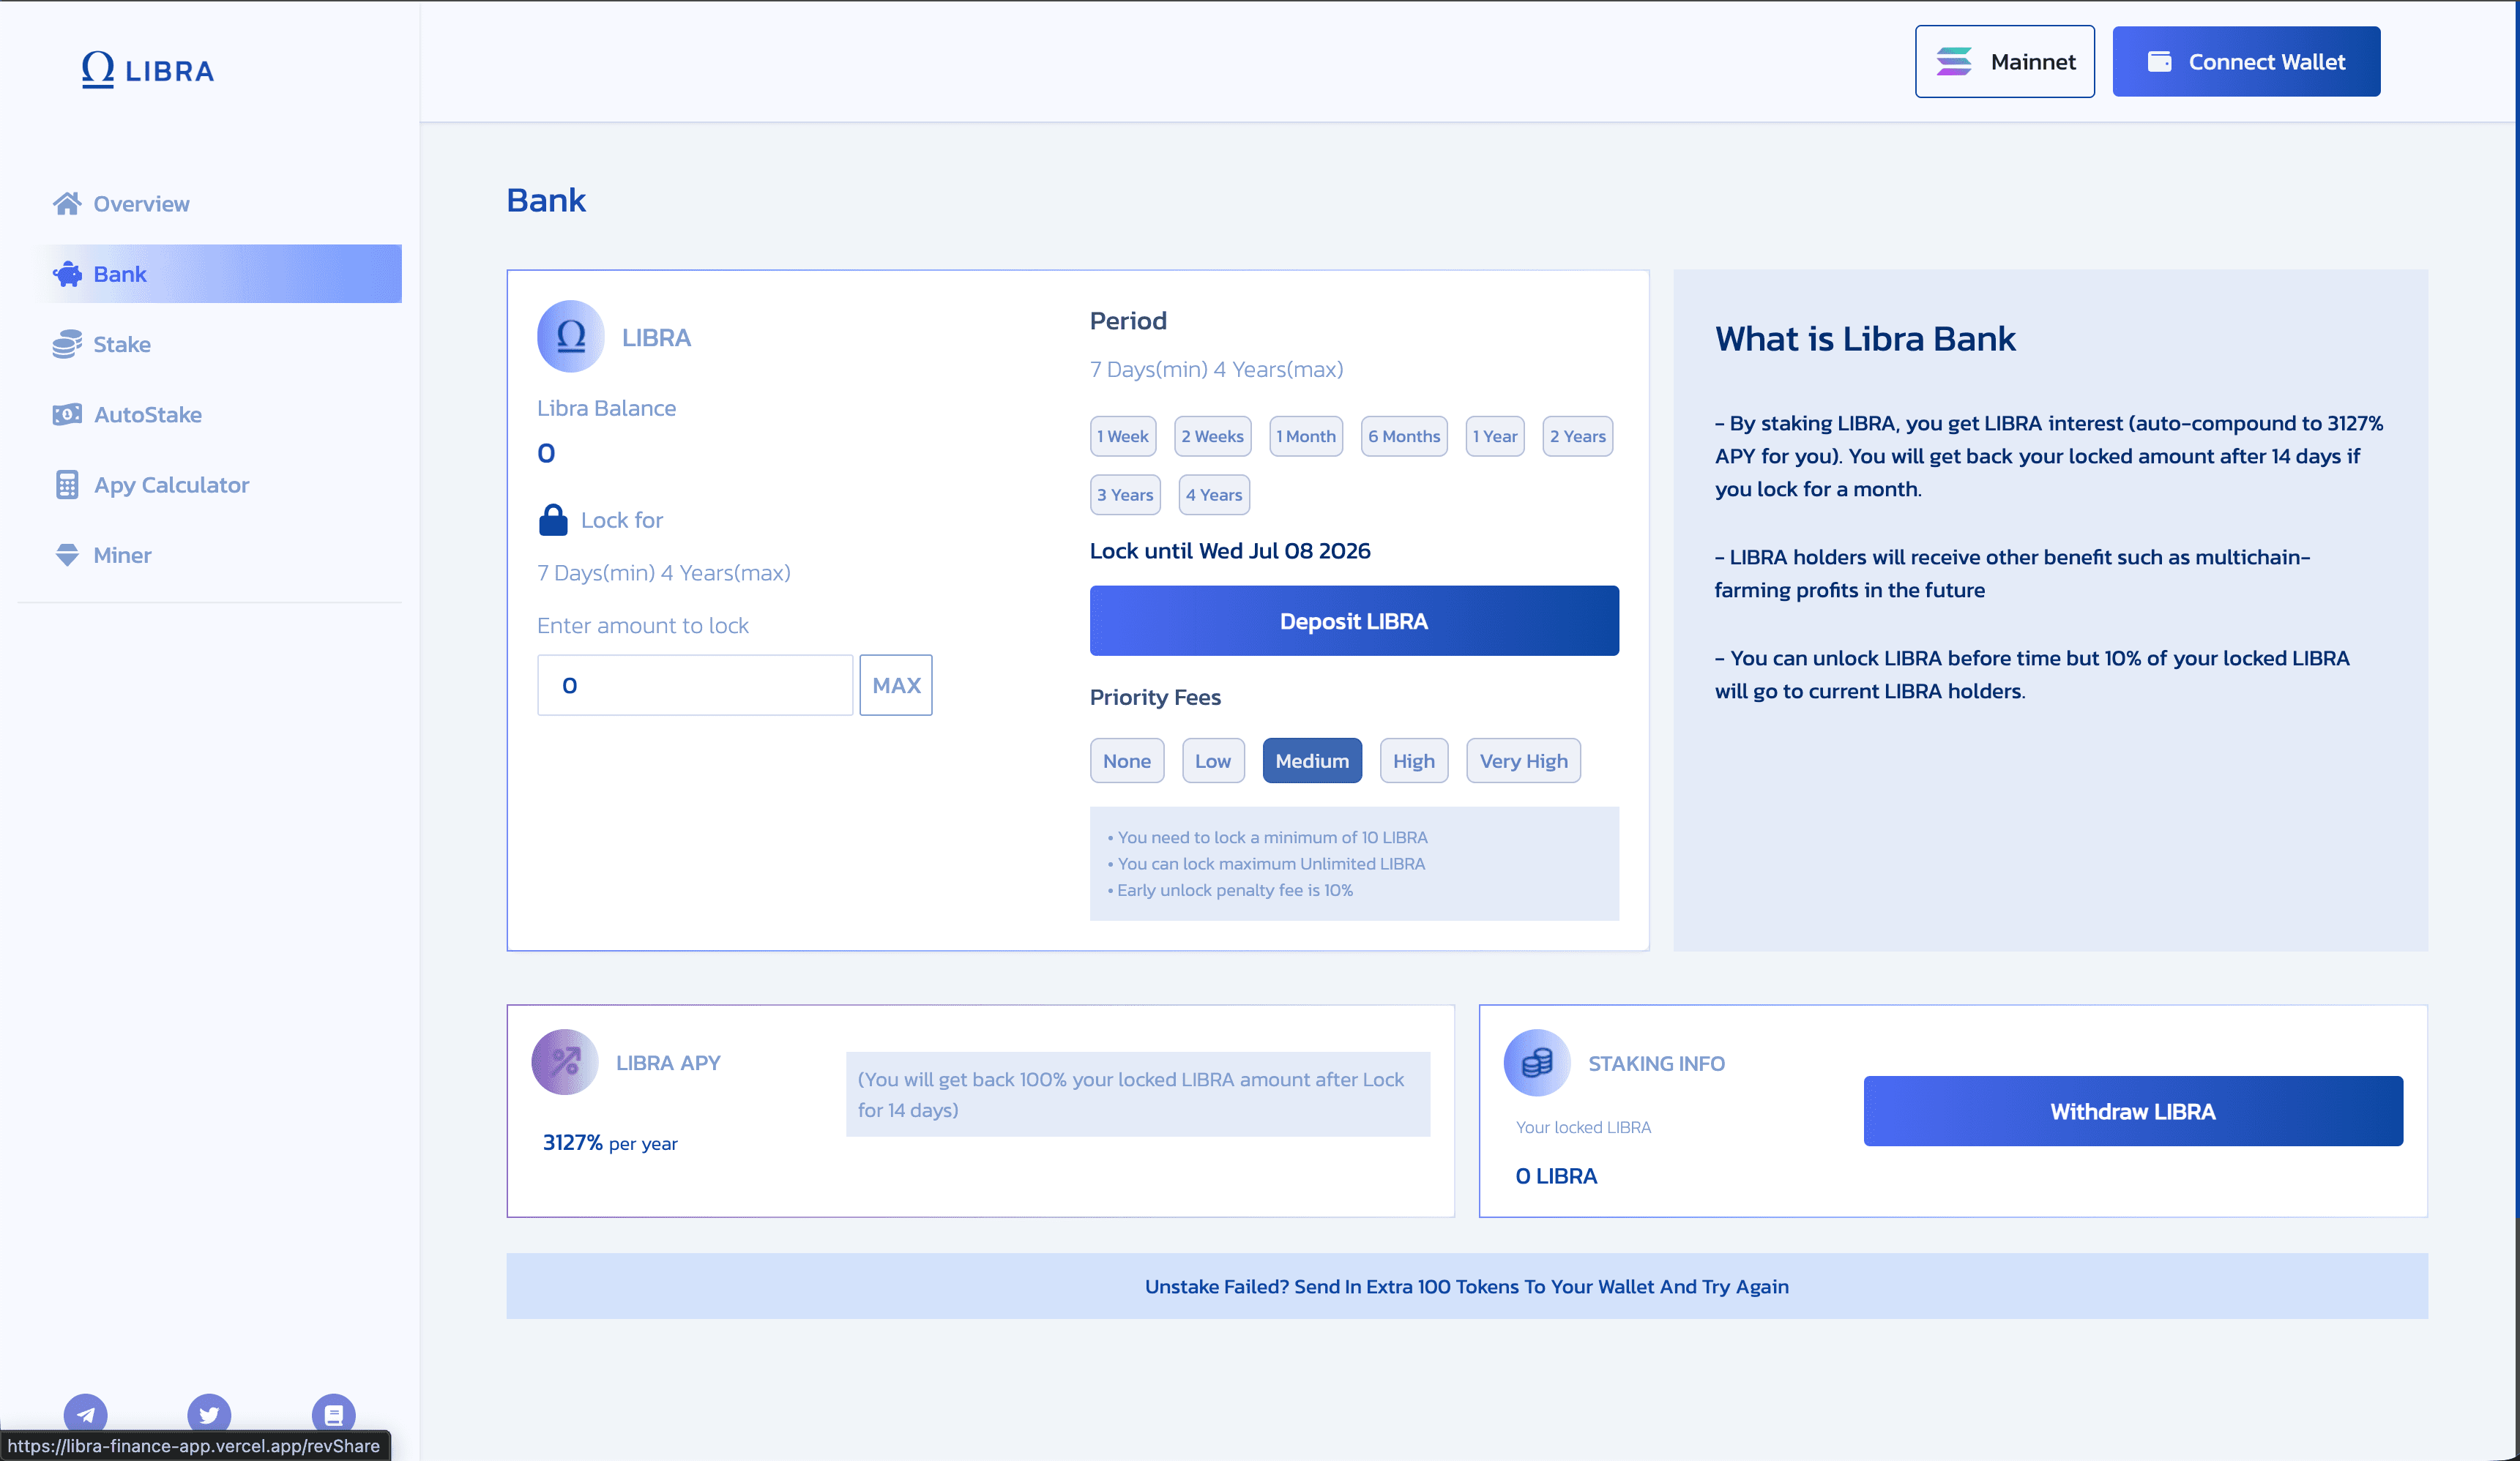Click the padlock icon beside Lock for
The width and height of the screenshot is (2520, 1461).
click(553, 520)
